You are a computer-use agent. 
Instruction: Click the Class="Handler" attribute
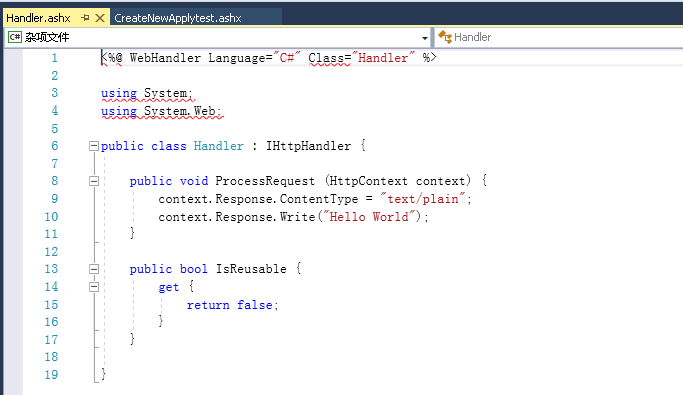[361, 58]
